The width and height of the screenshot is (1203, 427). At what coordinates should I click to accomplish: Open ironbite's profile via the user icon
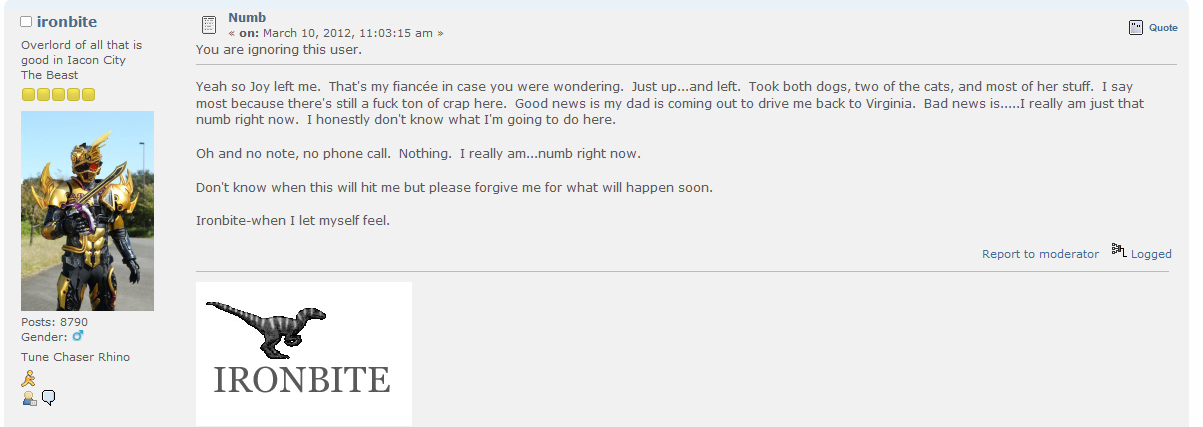click(x=29, y=398)
